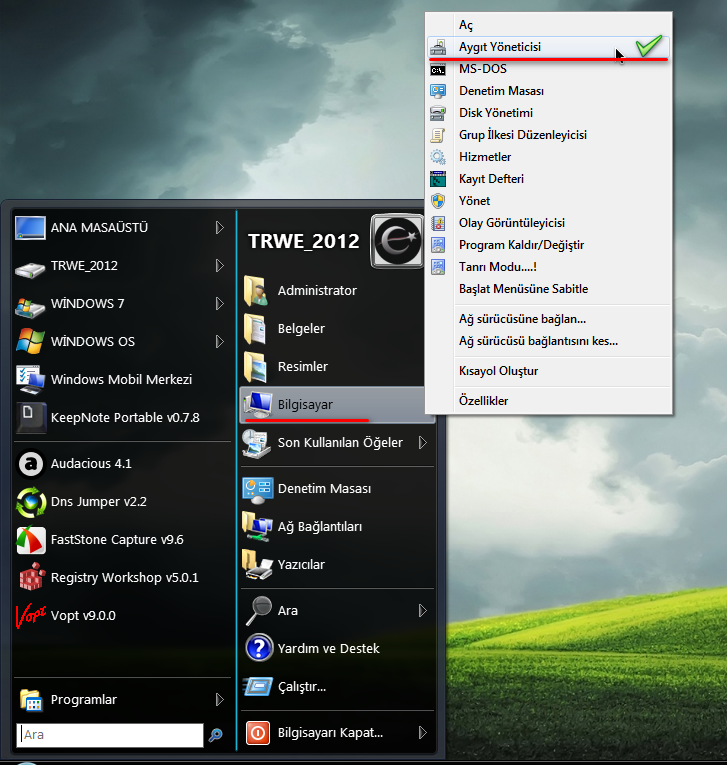Click the Disk Yönetimi drive icon
Screen dimensions: 727x765
point(438,113)
